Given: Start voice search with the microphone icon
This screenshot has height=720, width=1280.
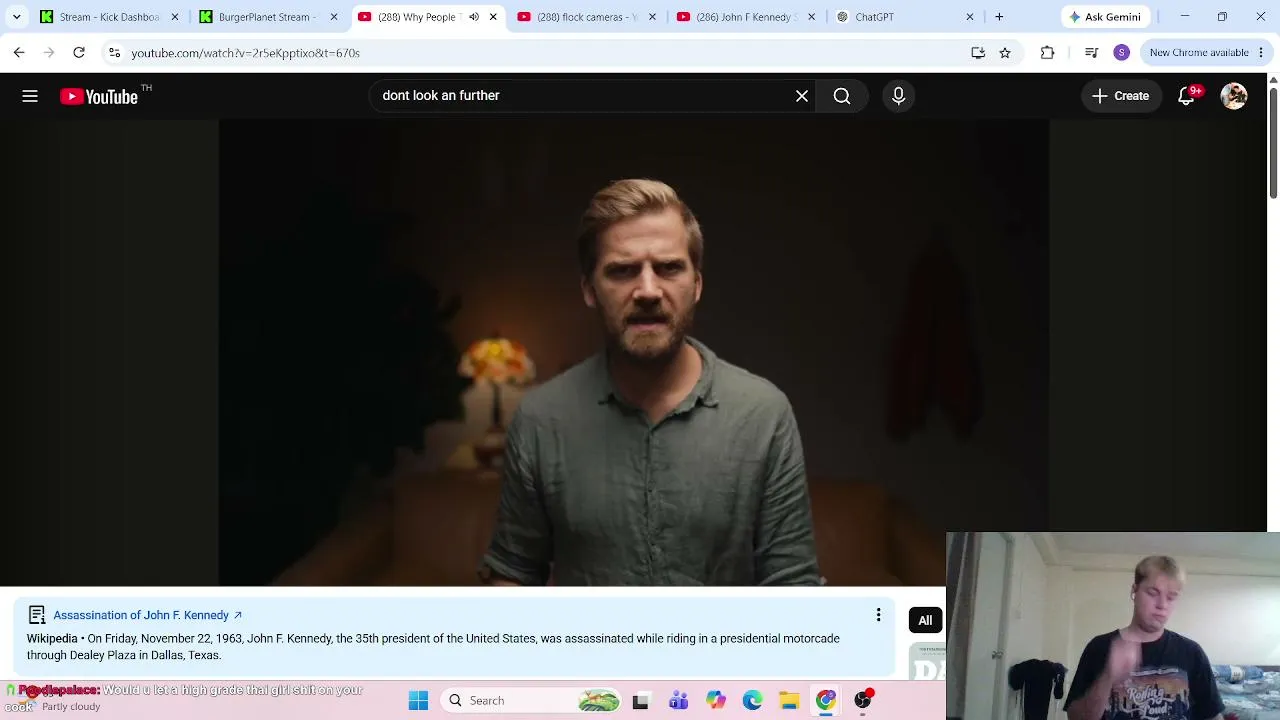Looking at the screenshot, I should click(898, 96).
